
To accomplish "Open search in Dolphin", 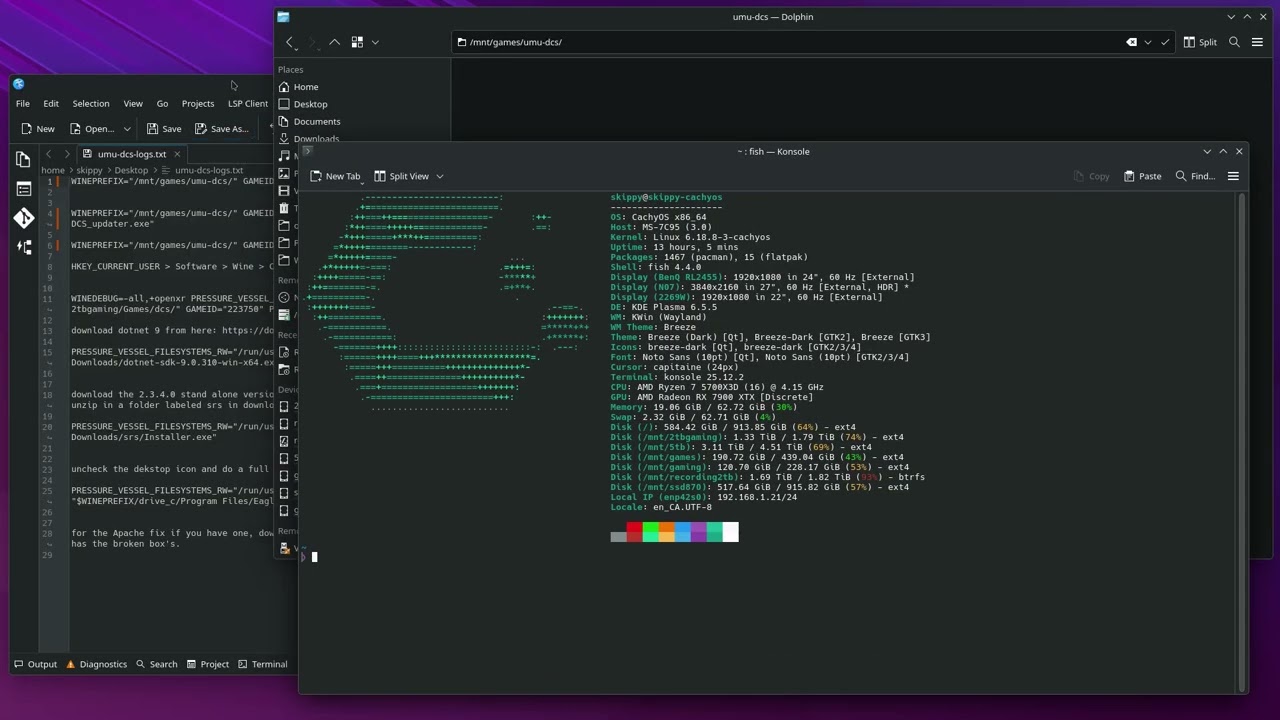I will pos(1234,42).
